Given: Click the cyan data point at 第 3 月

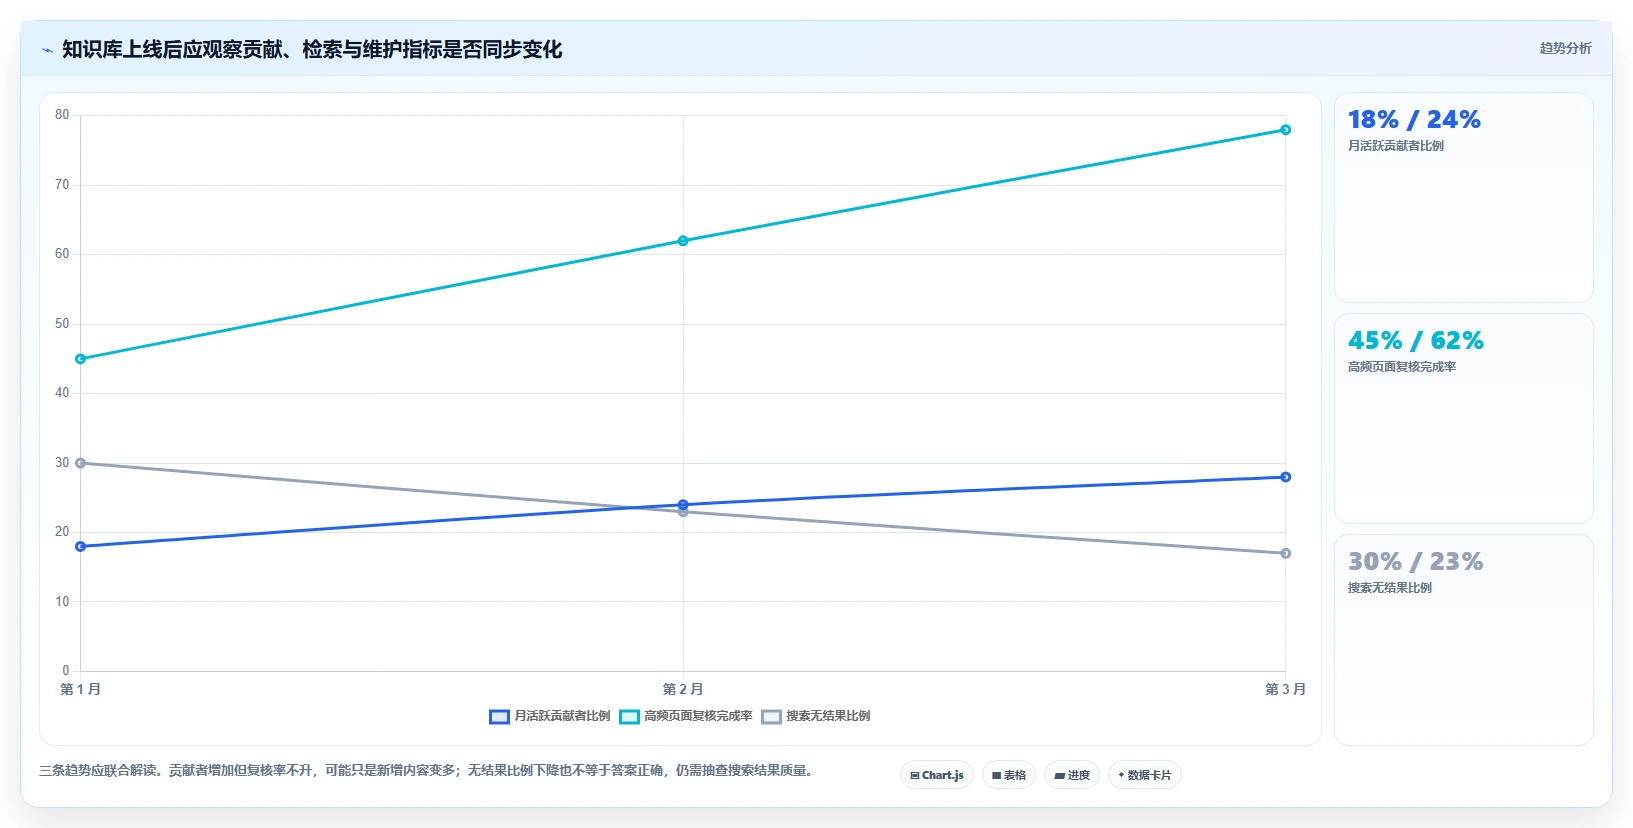Looking at the screenshot, I should pyautogui.click(x=1286, y=130).
